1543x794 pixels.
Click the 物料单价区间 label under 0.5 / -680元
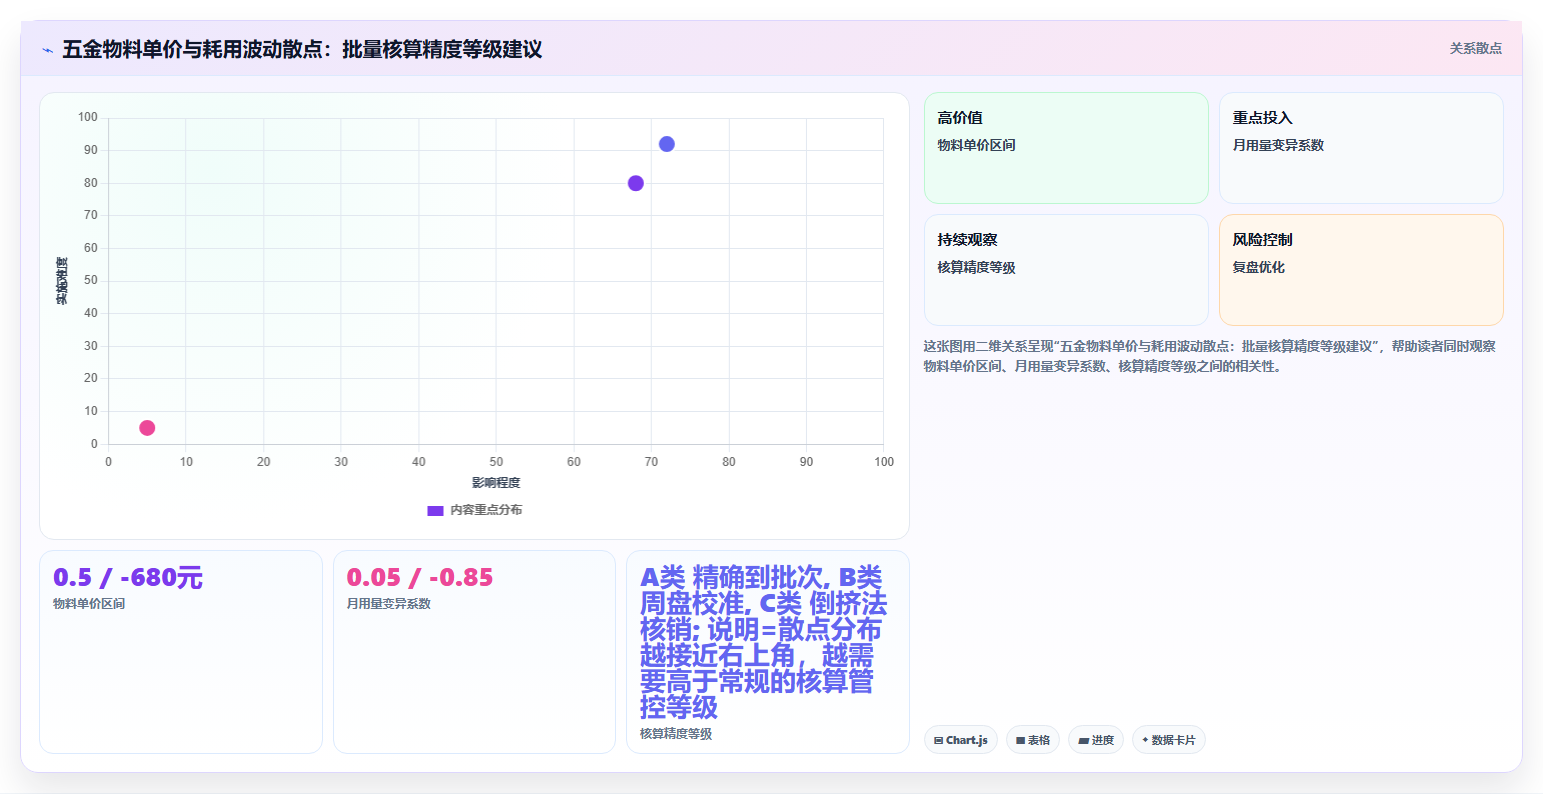pyautogui.click(x=89, y=604)
